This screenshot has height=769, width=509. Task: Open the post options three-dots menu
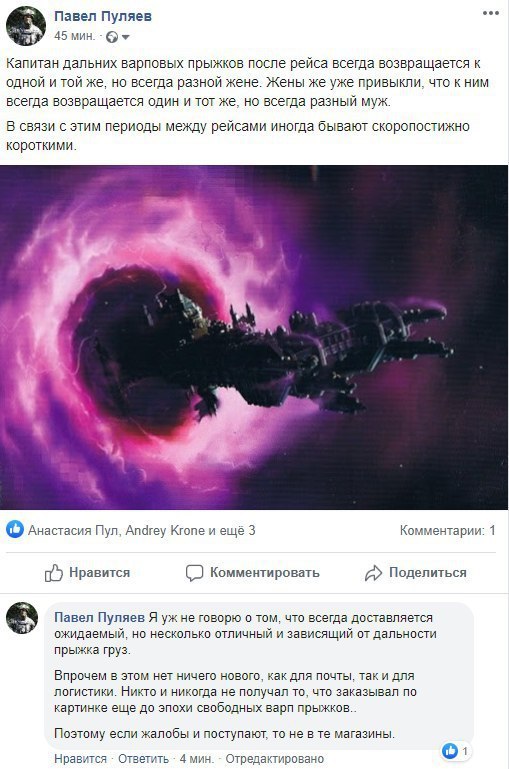(490, 13)
